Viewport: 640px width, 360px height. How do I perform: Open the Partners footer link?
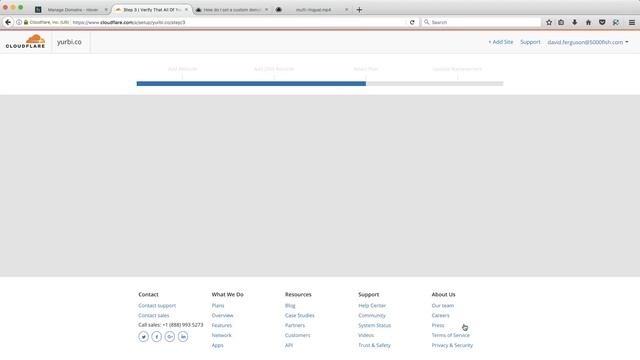[295, 325]
